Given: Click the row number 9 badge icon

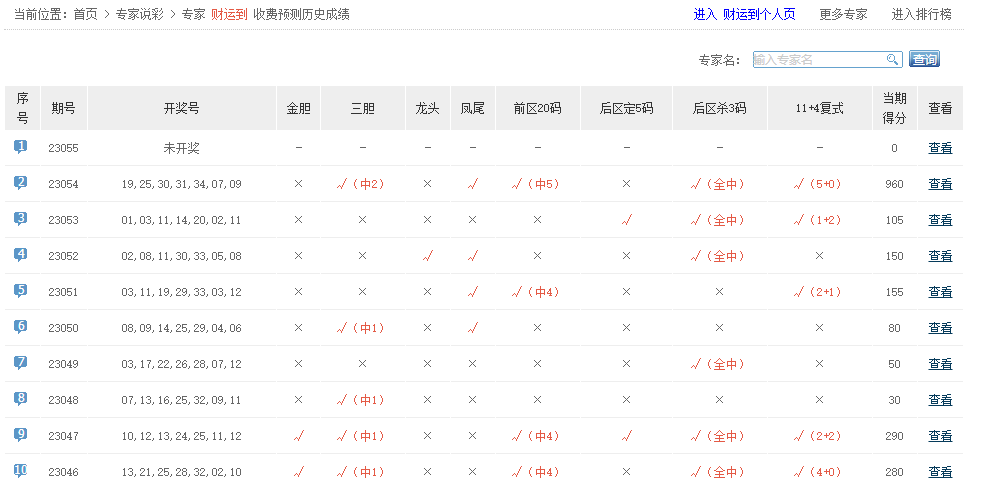Looking at the screenshot, I should pyautogui.click(x=21, y=435).
